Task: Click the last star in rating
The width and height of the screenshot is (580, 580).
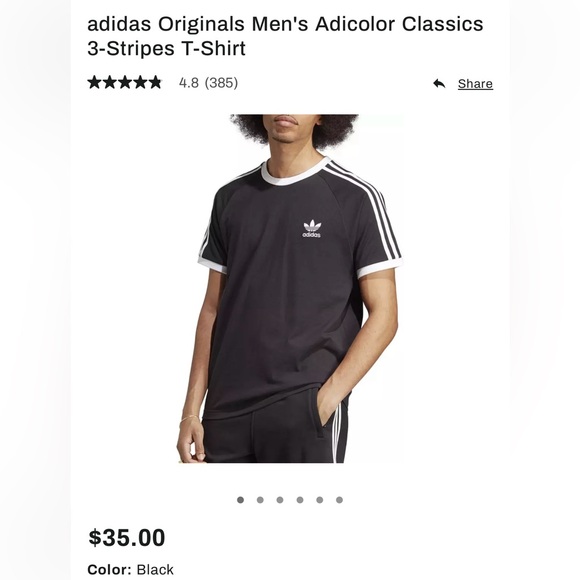Action: (x=155, y=82)
